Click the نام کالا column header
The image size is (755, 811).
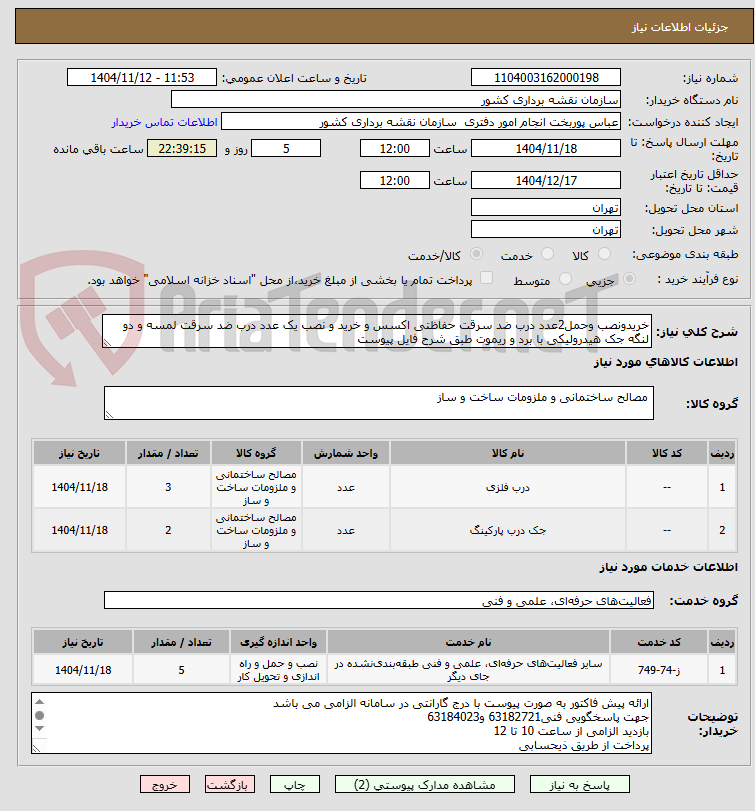[508, 453]
